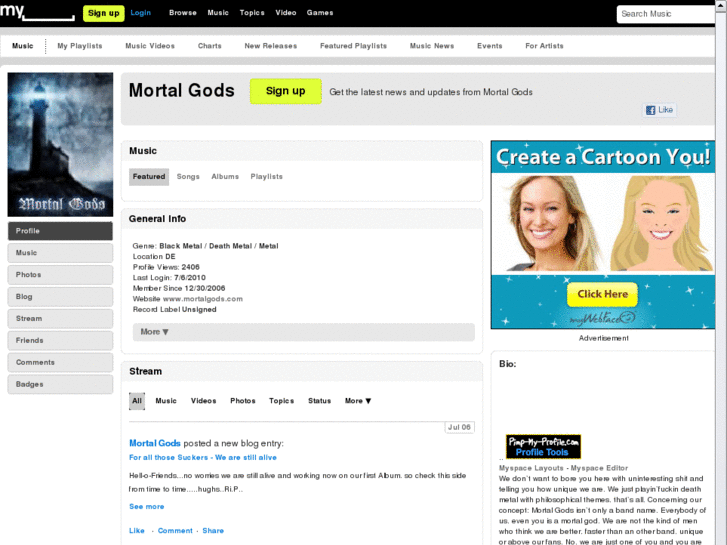This screenshot has height=545, width=727.
Task: Open Blog in left sidebar
Action: pyautogui.click(x=60, y=296)
